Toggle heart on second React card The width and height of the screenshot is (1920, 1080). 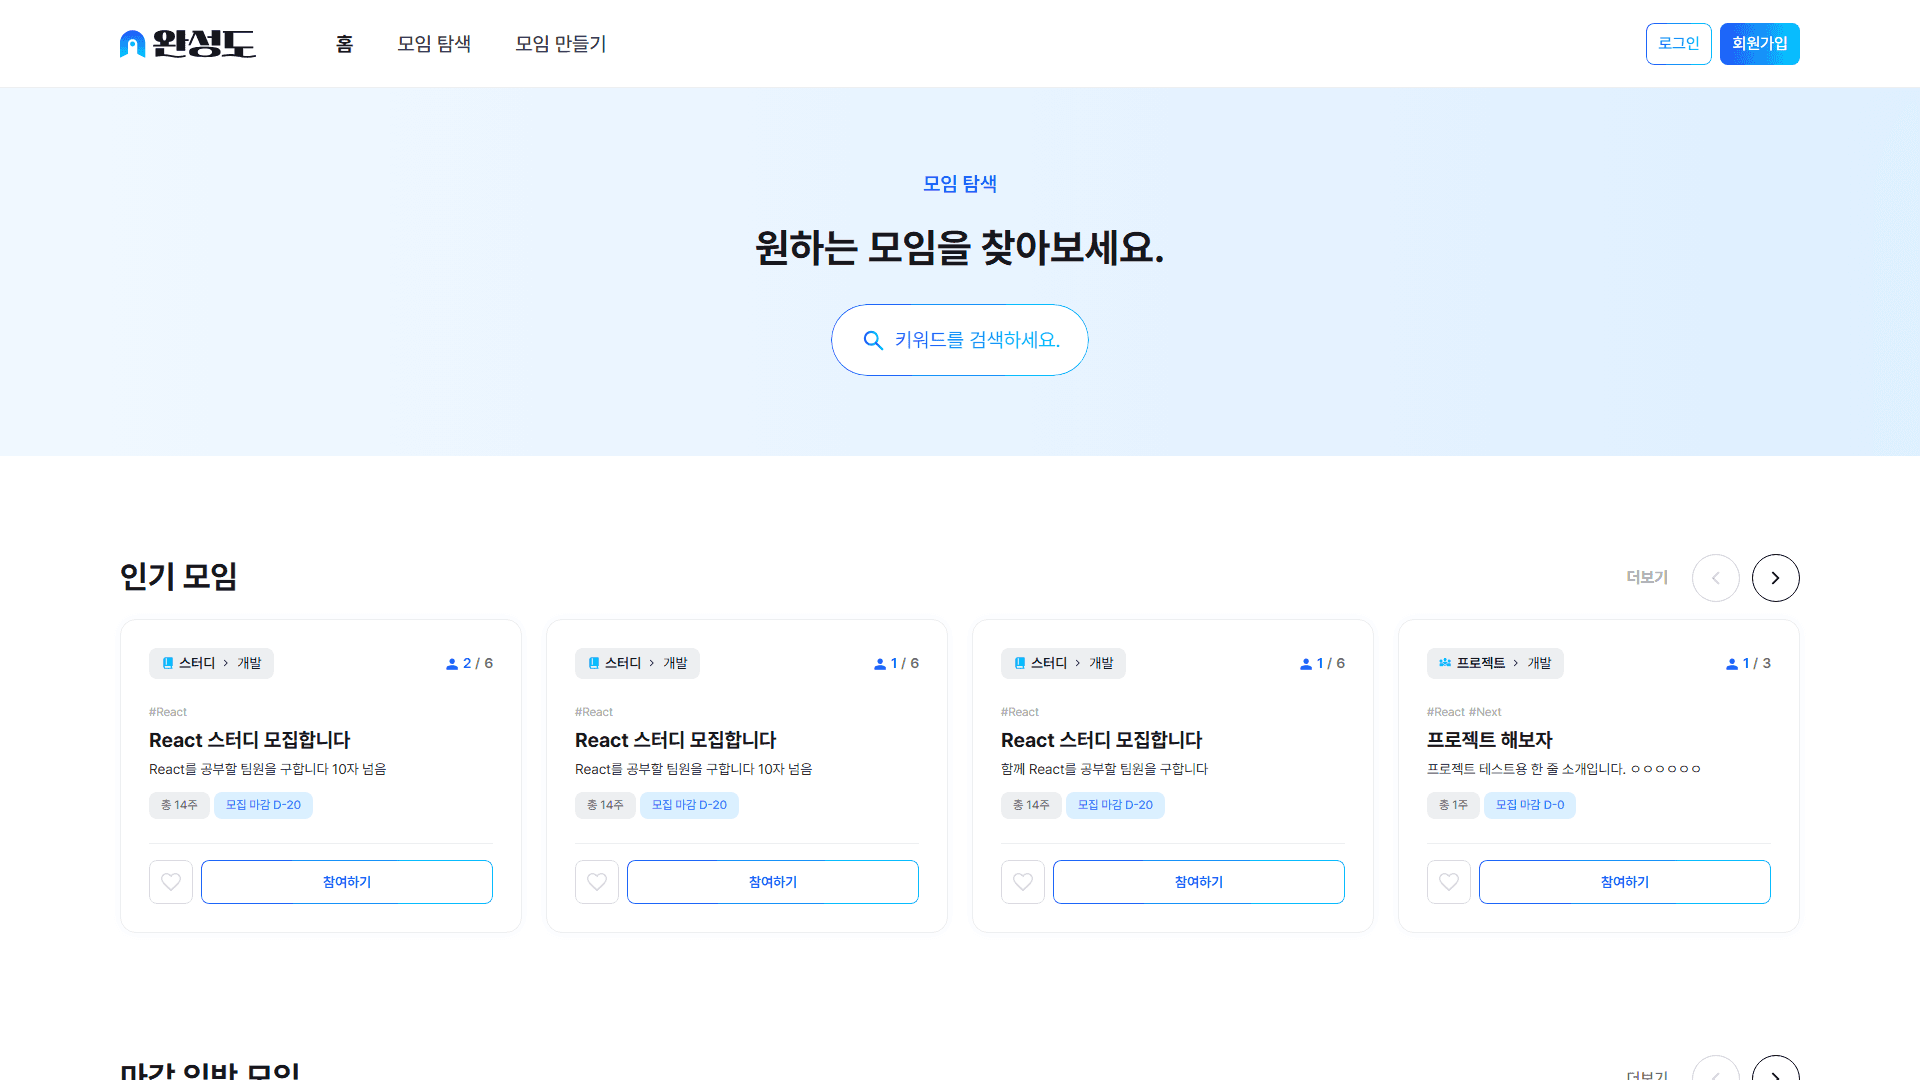[597, 882]
